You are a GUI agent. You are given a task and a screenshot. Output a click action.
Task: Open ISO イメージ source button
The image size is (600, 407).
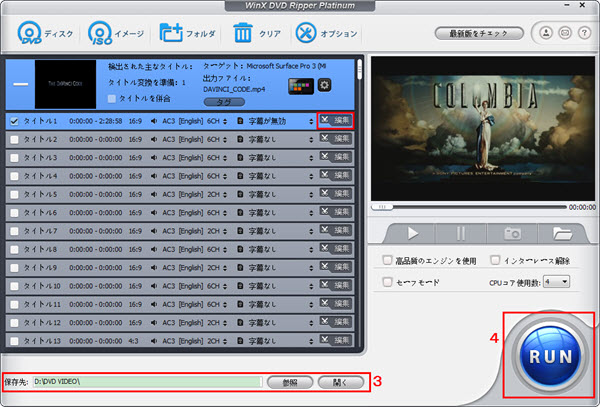pyautogui.click(x=116, y=34)
